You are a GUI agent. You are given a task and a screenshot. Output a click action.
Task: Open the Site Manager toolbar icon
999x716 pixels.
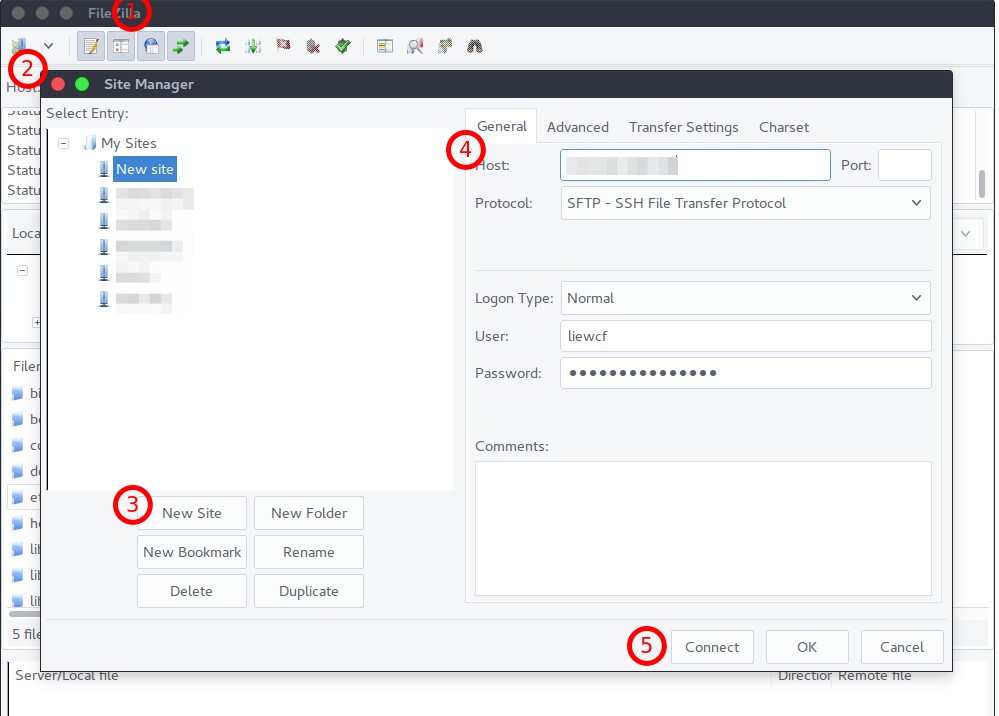[x=19, y=46]
